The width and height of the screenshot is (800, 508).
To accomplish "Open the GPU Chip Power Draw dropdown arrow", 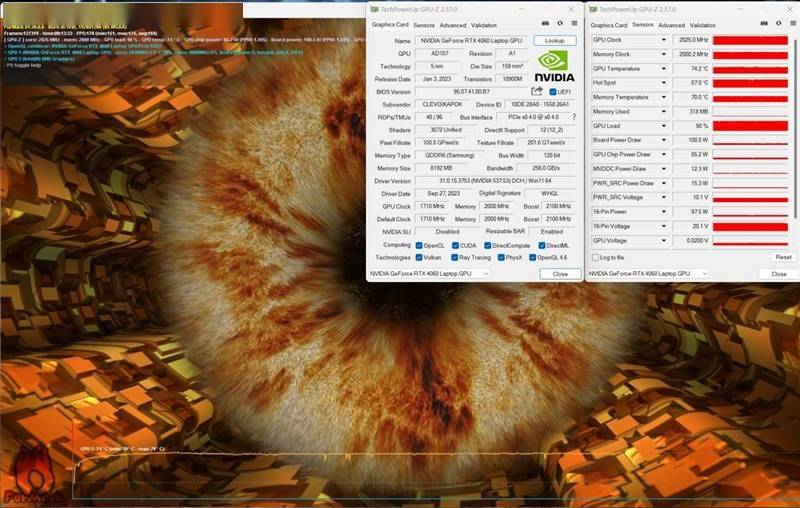I will 664,154.
